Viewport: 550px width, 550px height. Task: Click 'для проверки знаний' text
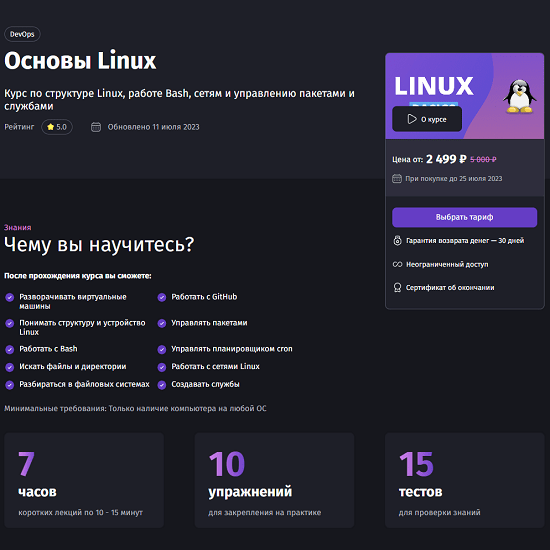(x=439, y=512)
